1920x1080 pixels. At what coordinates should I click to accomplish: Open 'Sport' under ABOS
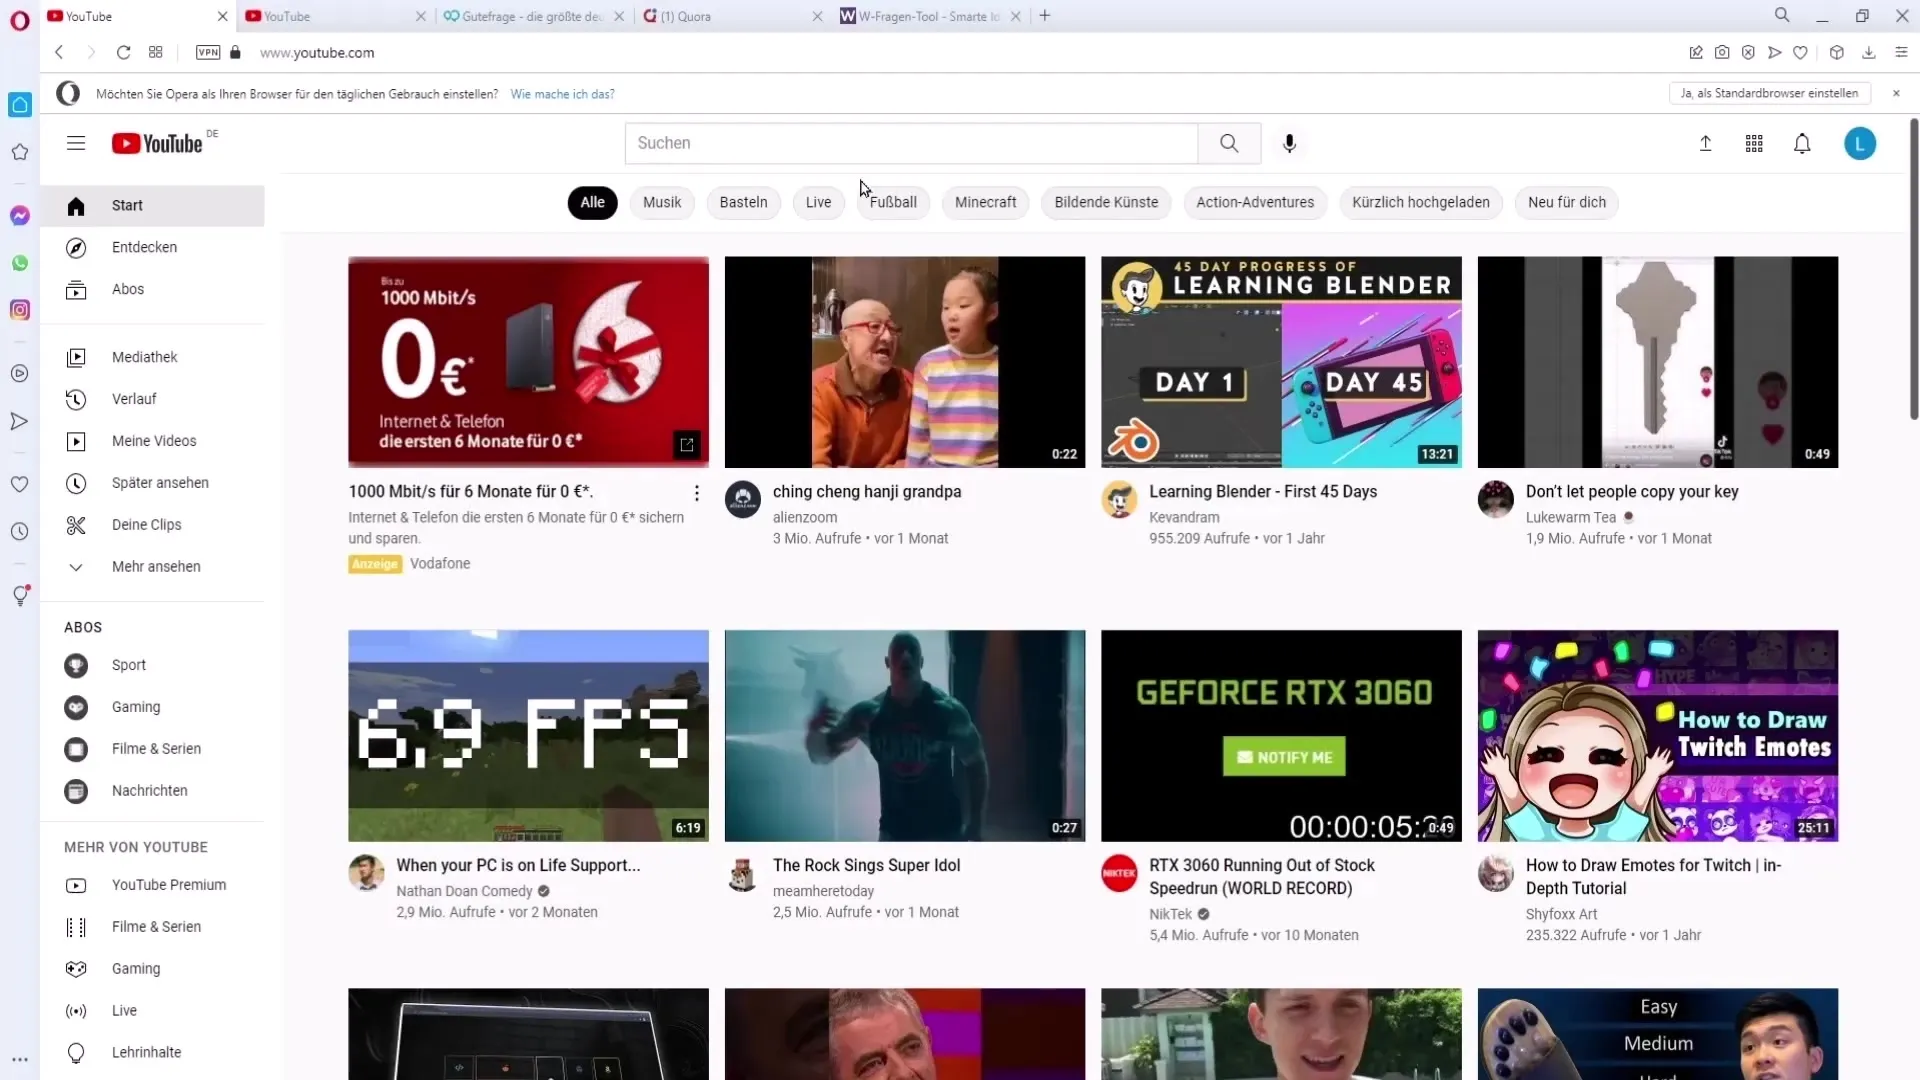(152, 666)
